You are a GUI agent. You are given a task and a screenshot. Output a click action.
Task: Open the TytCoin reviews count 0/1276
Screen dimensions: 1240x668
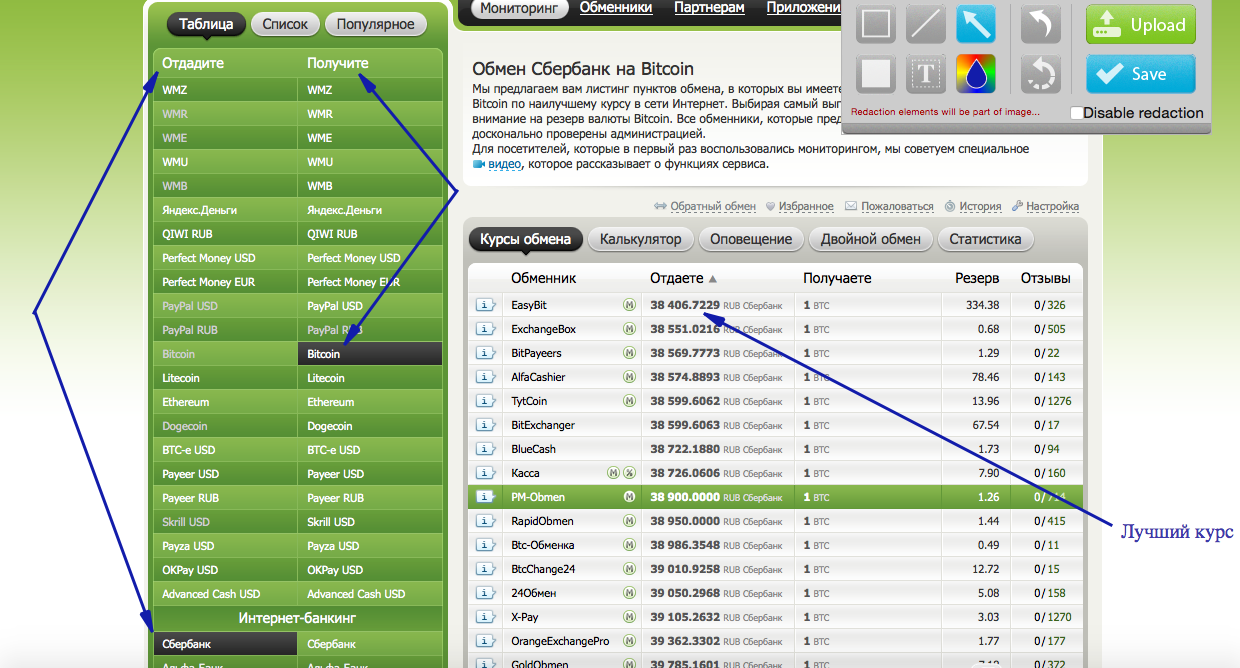[x=1053, y=401]
